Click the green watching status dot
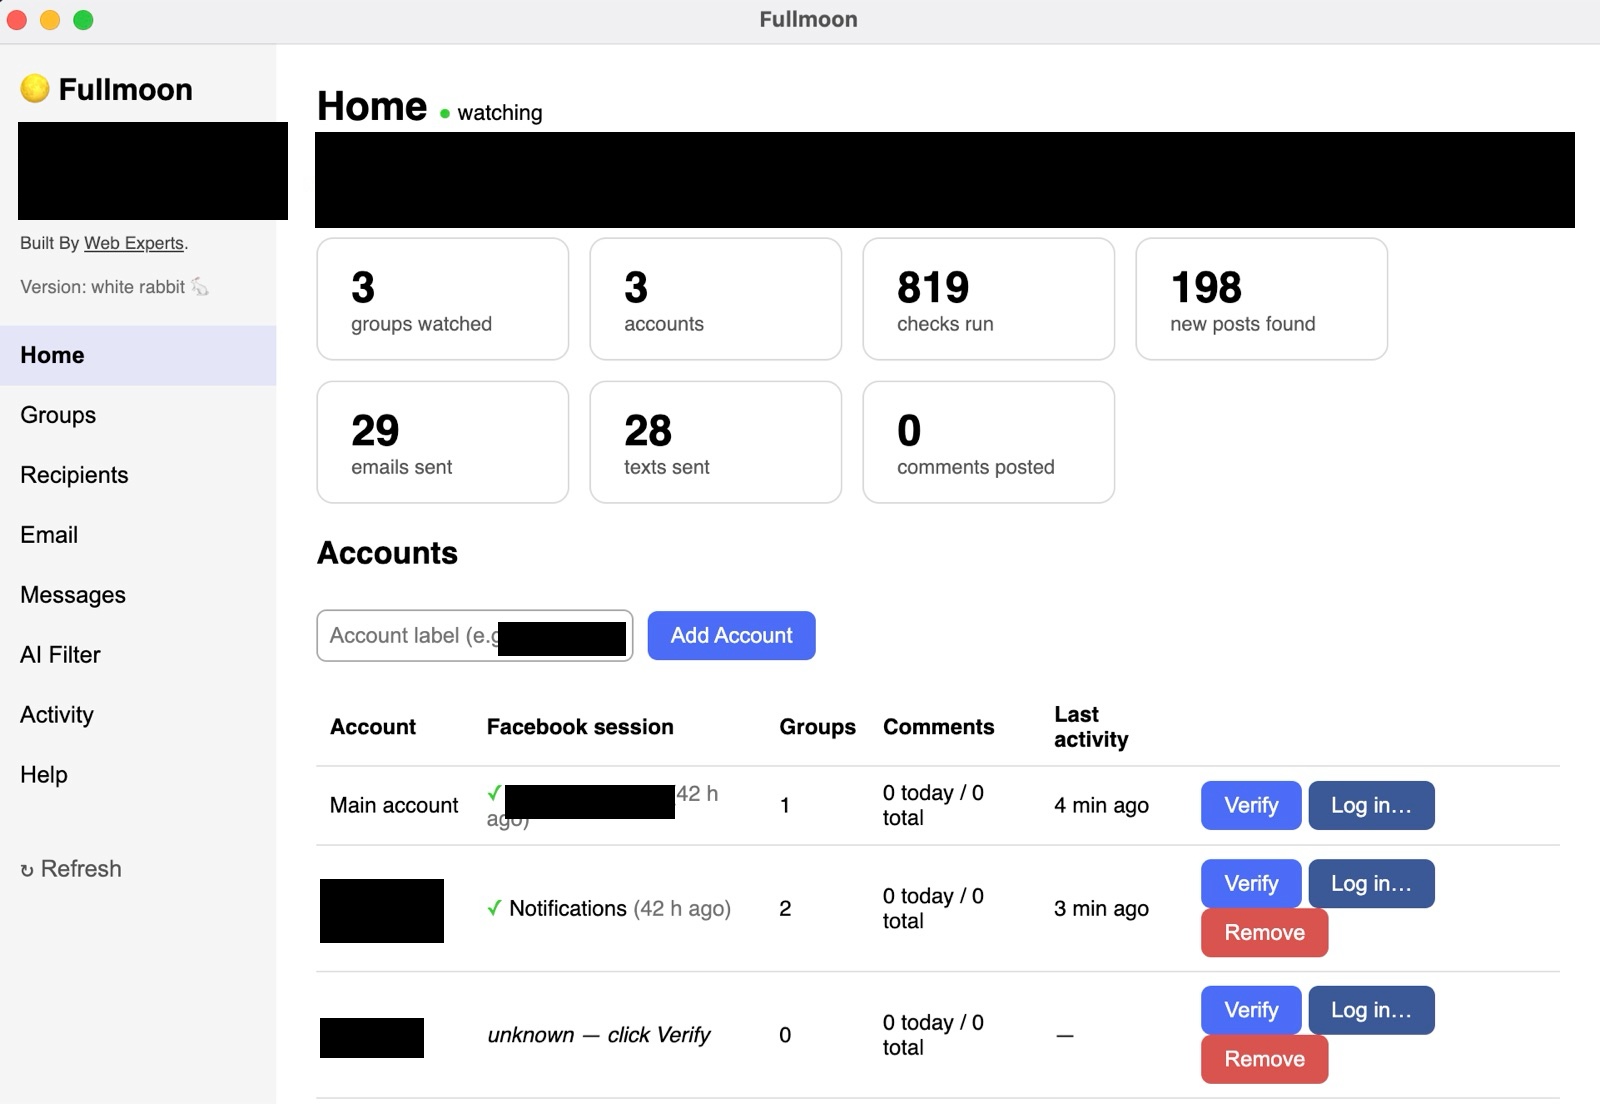Image resolution: width=1600 pixels, height=1104 pixels. click(x=445, y=114)
